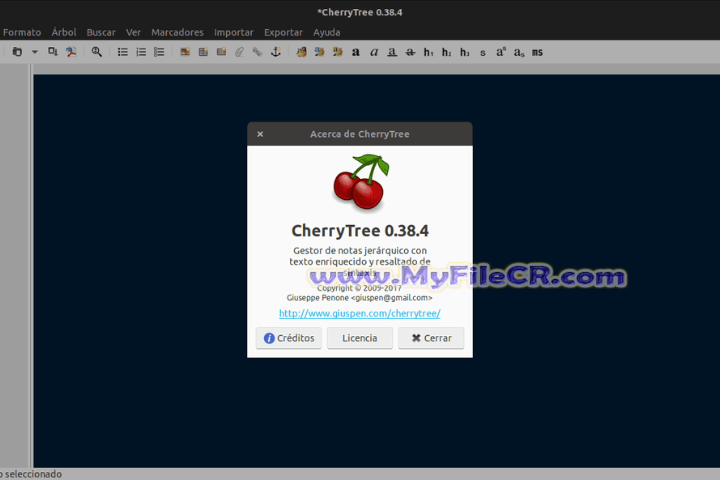Insert an image with the picture icon

(x=185, y=52)
